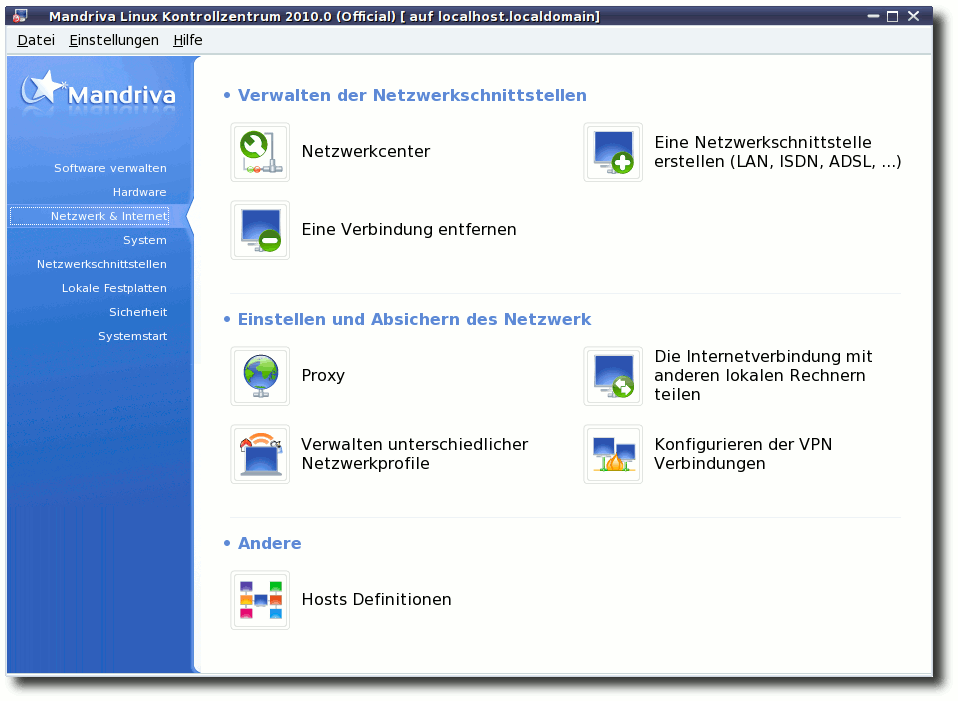Open the Netzwerkcenter icon
This screenshot has height=701, width=958.
[x=260, y=152]
